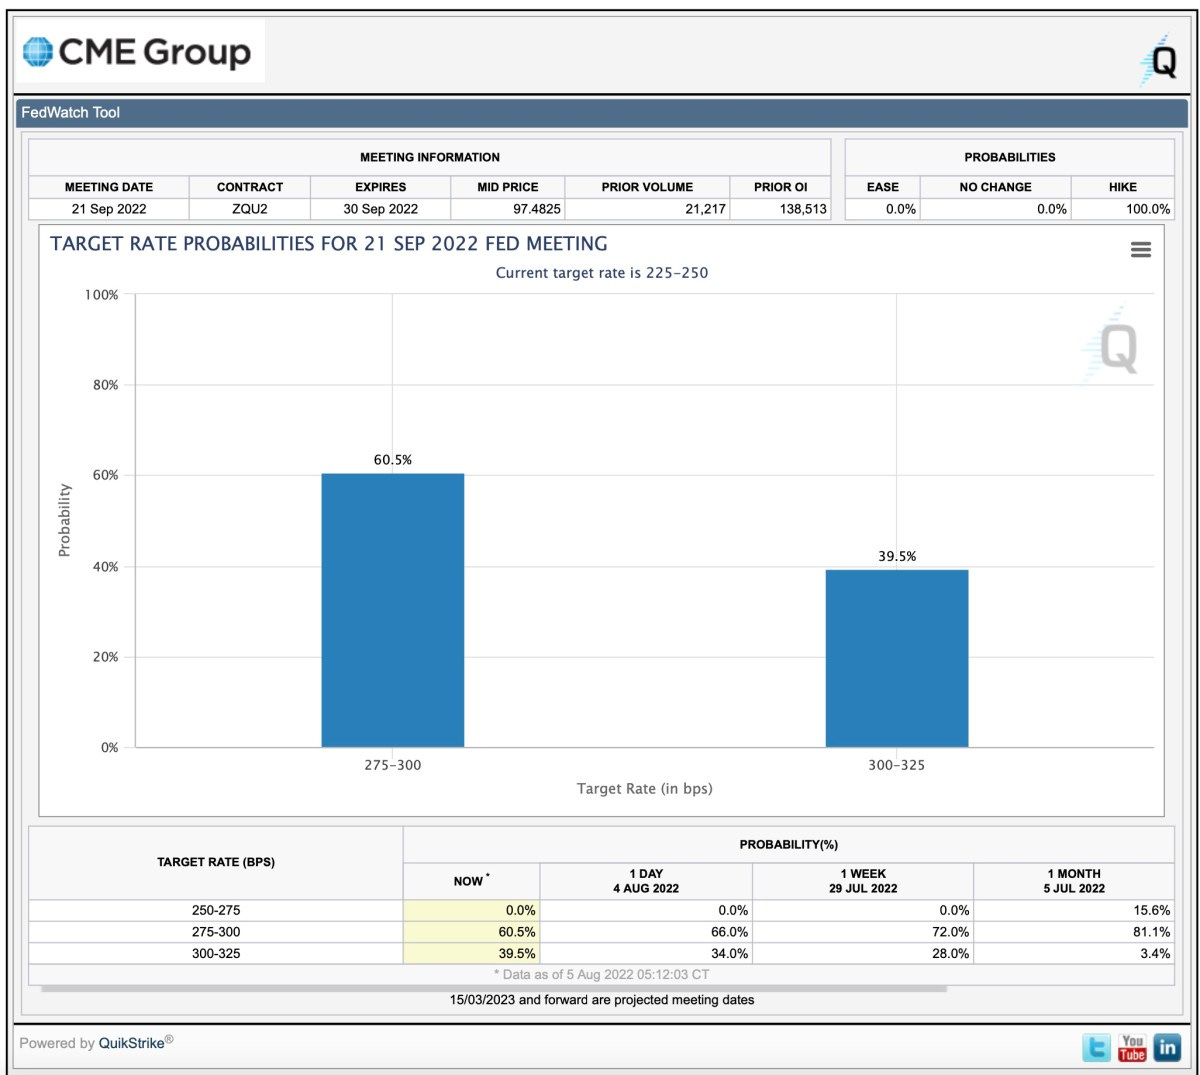
Task: Select the highlighted 39.5% NOW cell
Action: click(471, 954)
